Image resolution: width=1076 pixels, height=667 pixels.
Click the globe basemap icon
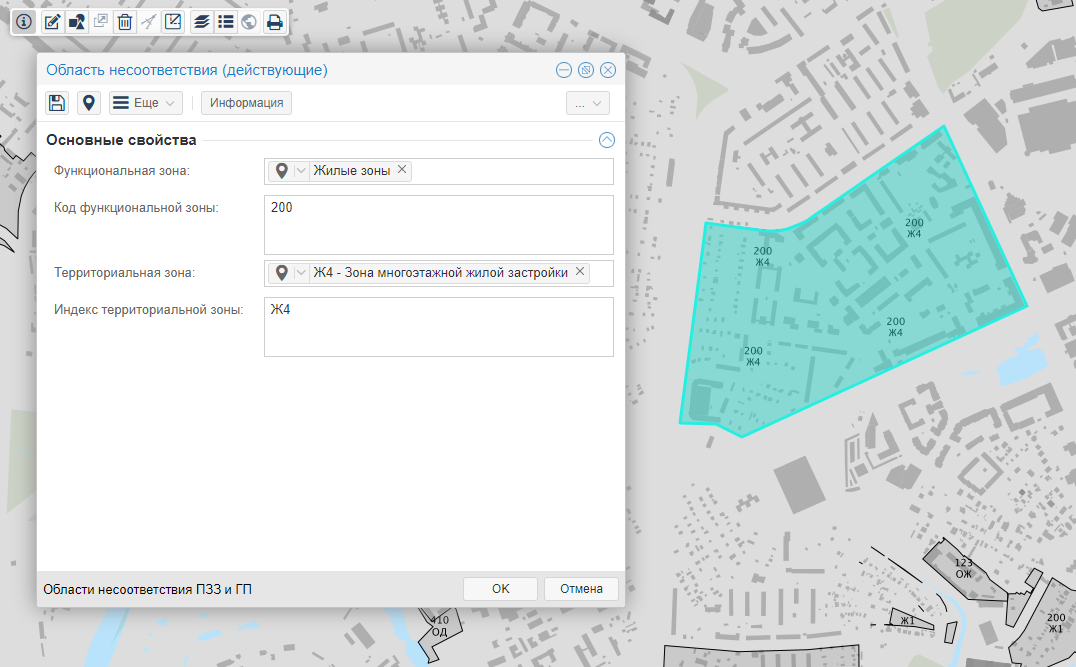click(250, 22)
